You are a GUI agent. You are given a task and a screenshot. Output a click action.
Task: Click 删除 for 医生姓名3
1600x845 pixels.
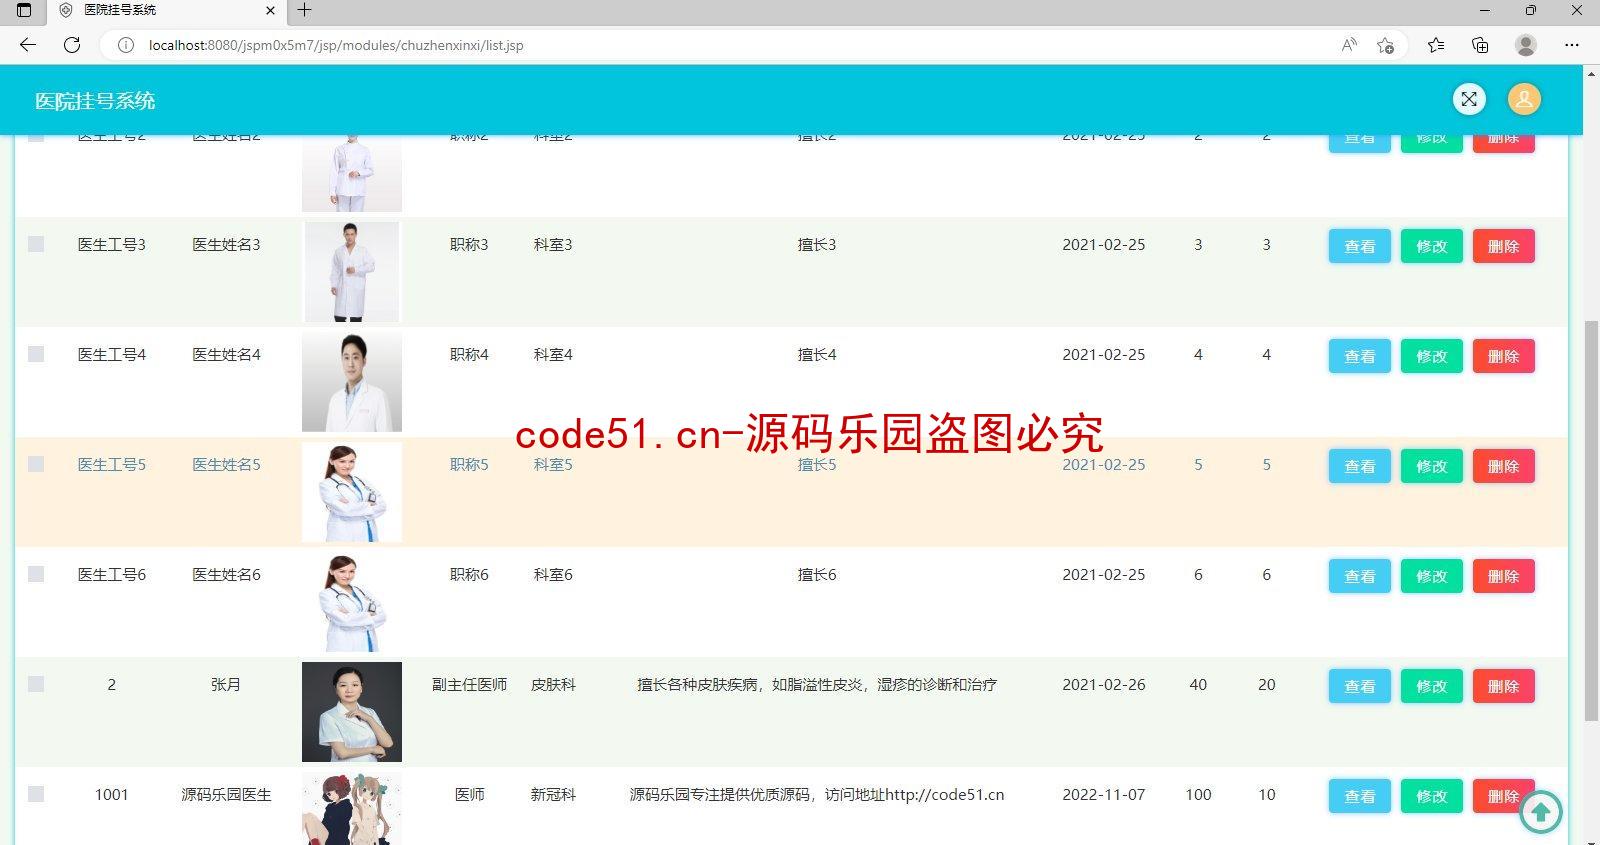click(1503, 246)
